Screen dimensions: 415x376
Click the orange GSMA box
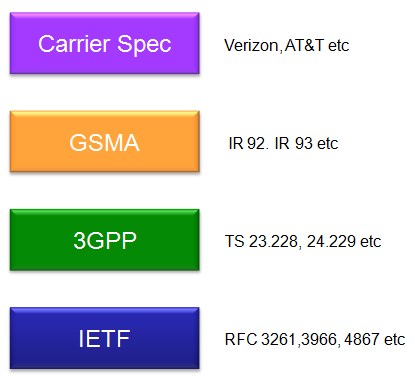(105, 142)
